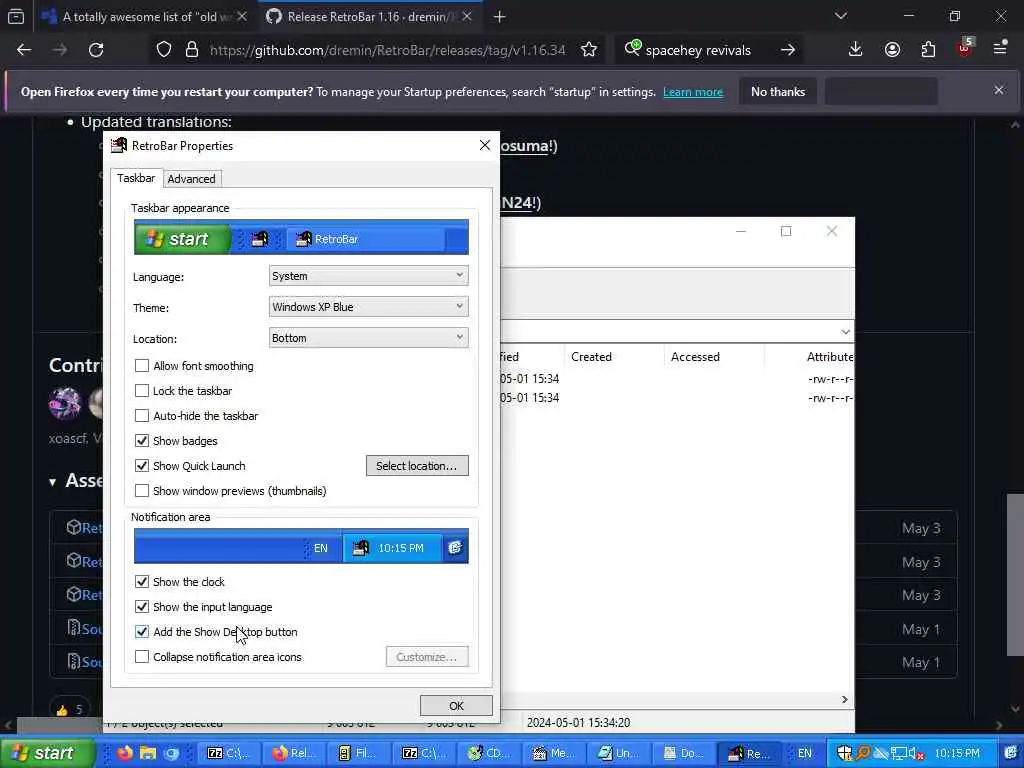Close the RetroBar Properties dialog
The height and width of the screenshot is (768, 1024).
[485, 145]
